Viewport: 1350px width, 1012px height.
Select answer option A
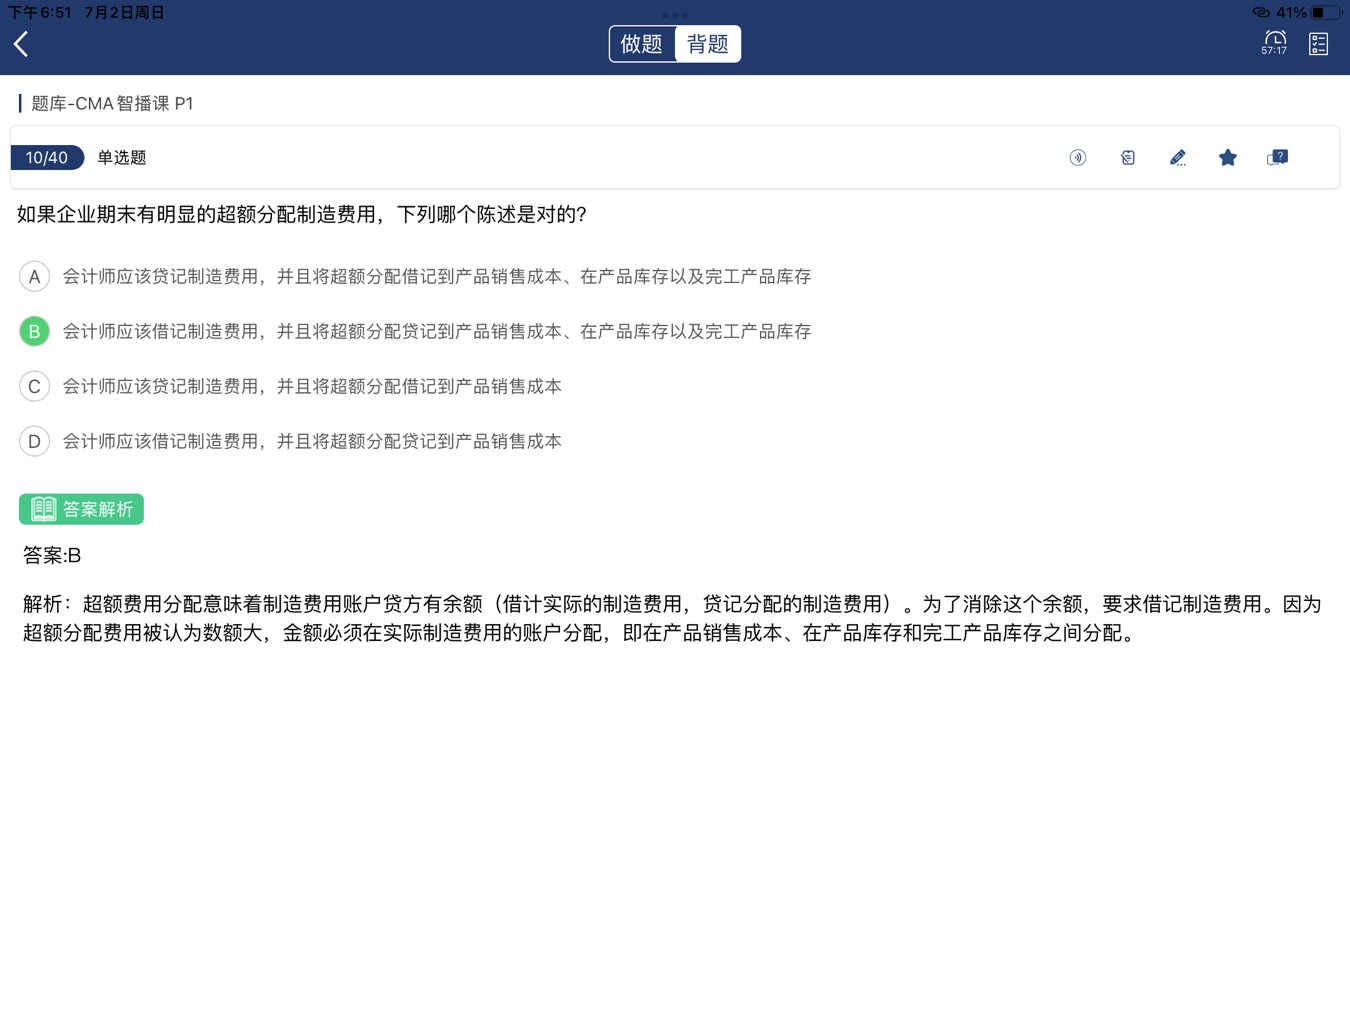tap(35, 277)
